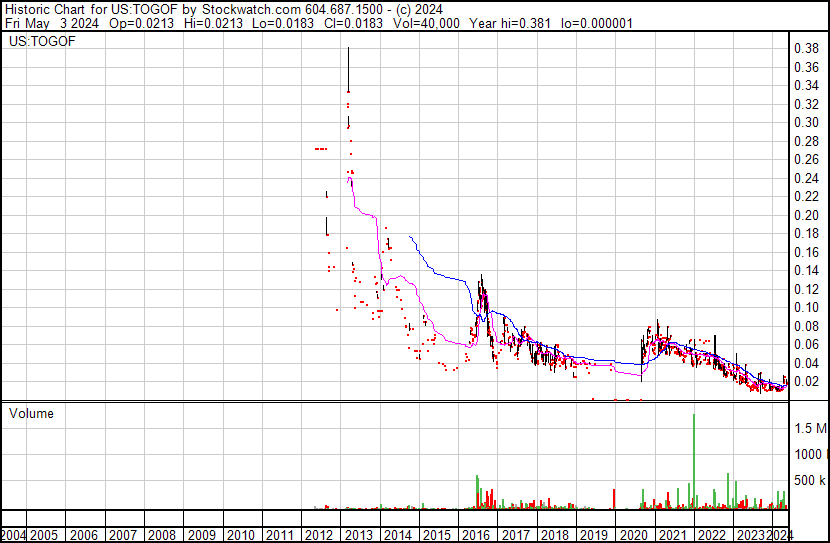Click the 0.10 price axis label
This screenshot has width=830, height=543.
point(806,308)
